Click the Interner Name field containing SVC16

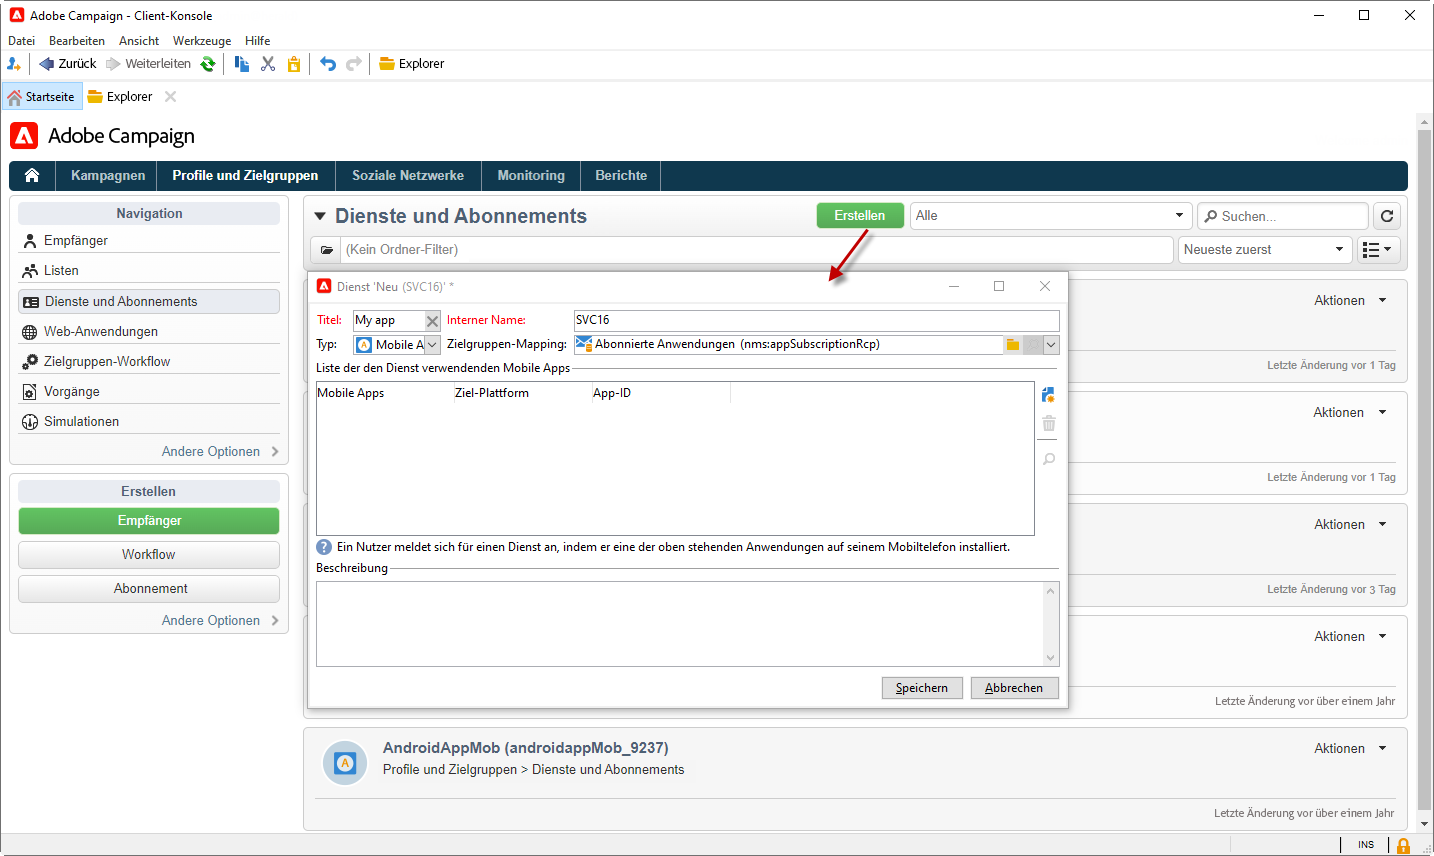point(816,320)
